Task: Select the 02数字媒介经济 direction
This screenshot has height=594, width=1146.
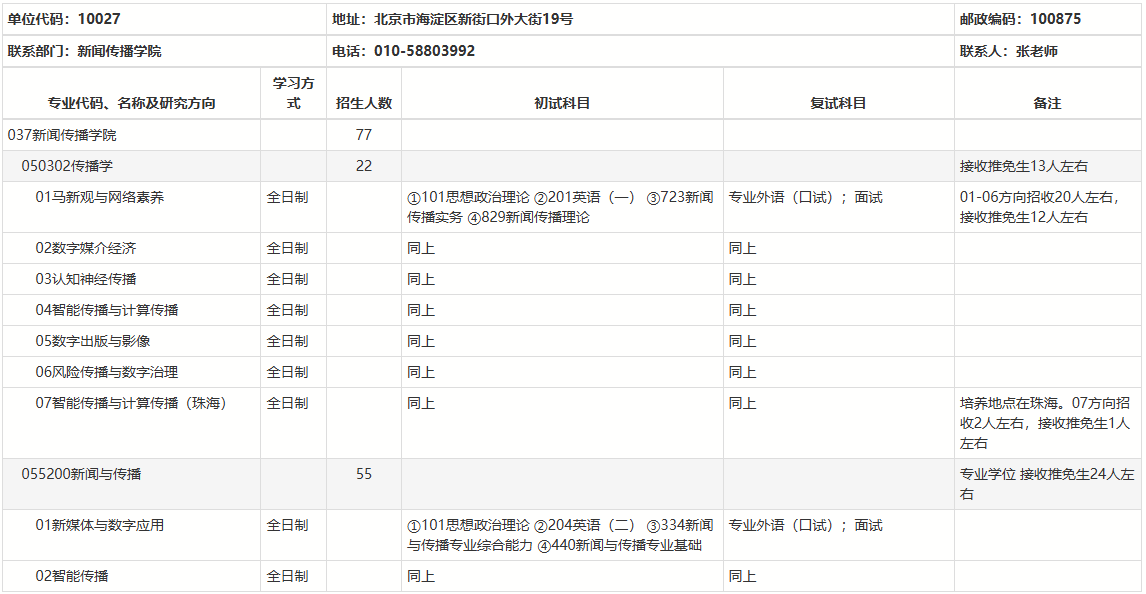Action: coord(86,248)
